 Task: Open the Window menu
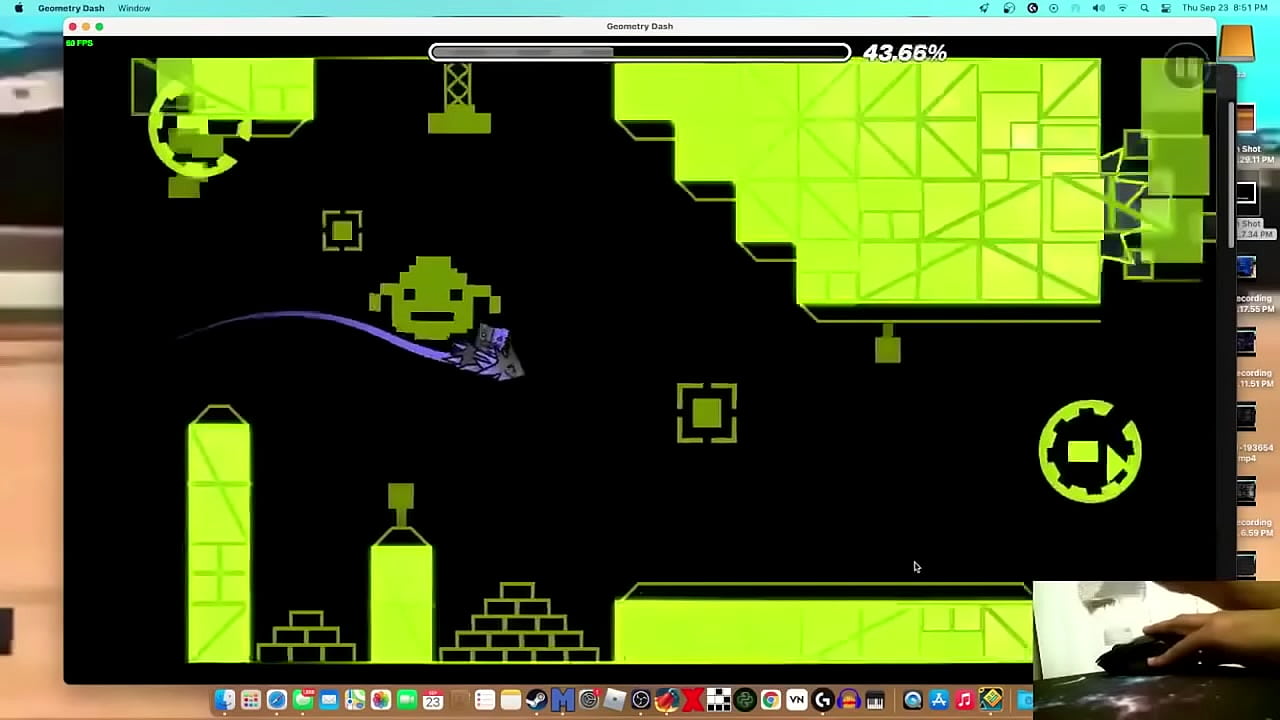click(x=133, y=8)
